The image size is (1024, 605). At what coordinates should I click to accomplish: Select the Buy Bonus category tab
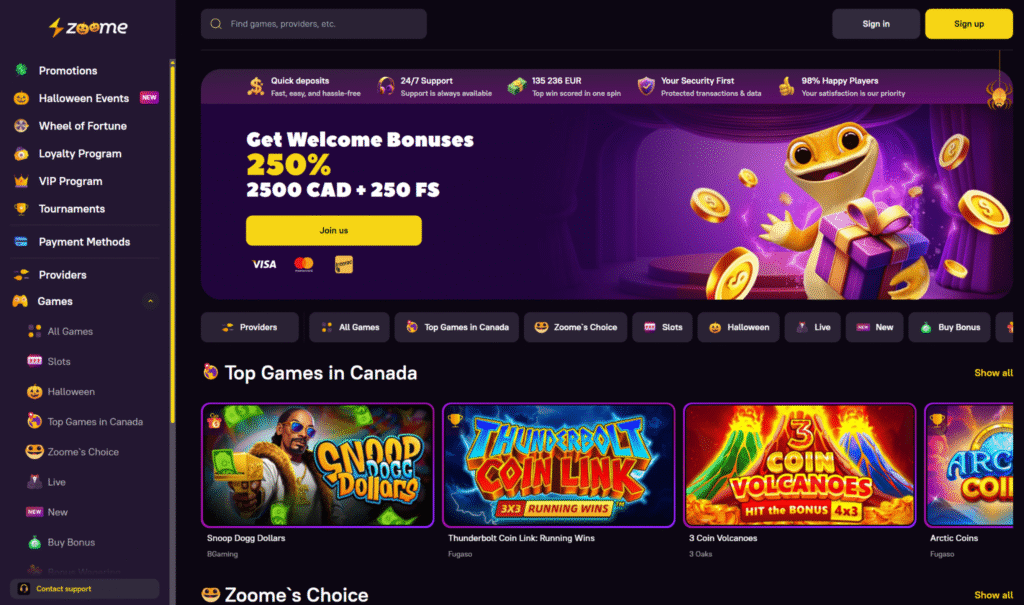(x=950, y=327)
